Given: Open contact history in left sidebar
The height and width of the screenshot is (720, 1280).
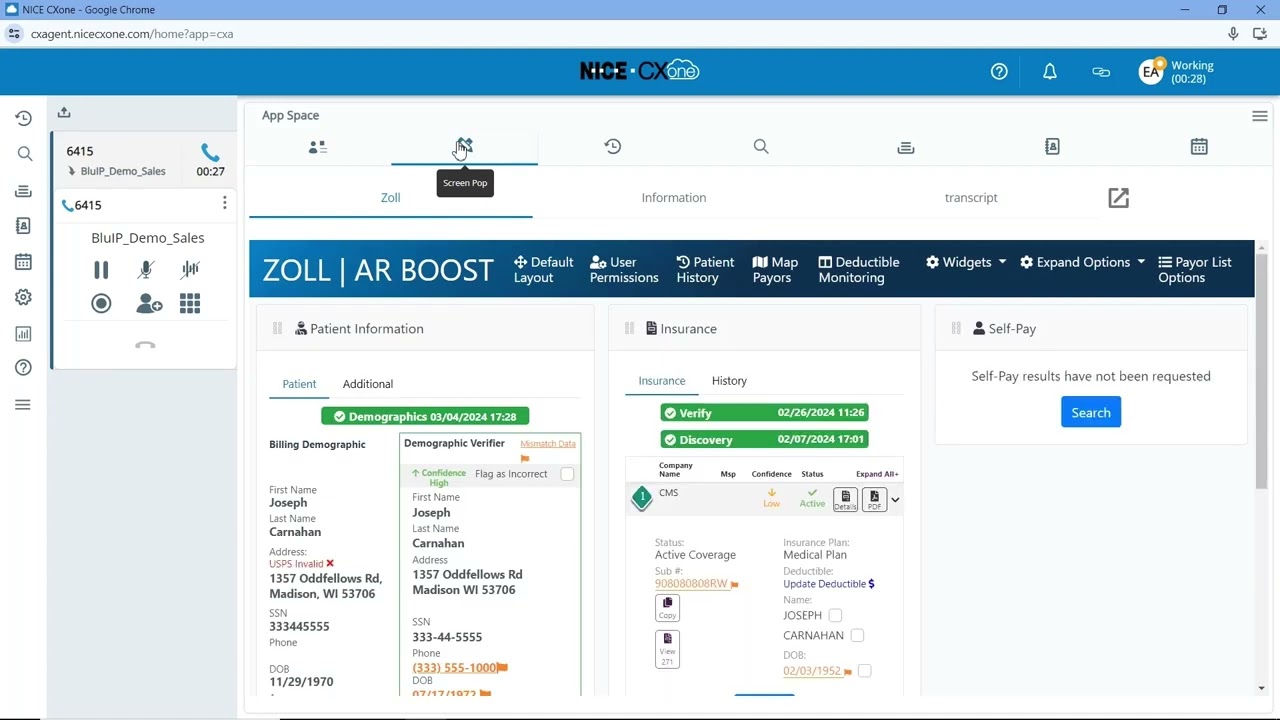Looking at the screenshot, I should (24, 118).
